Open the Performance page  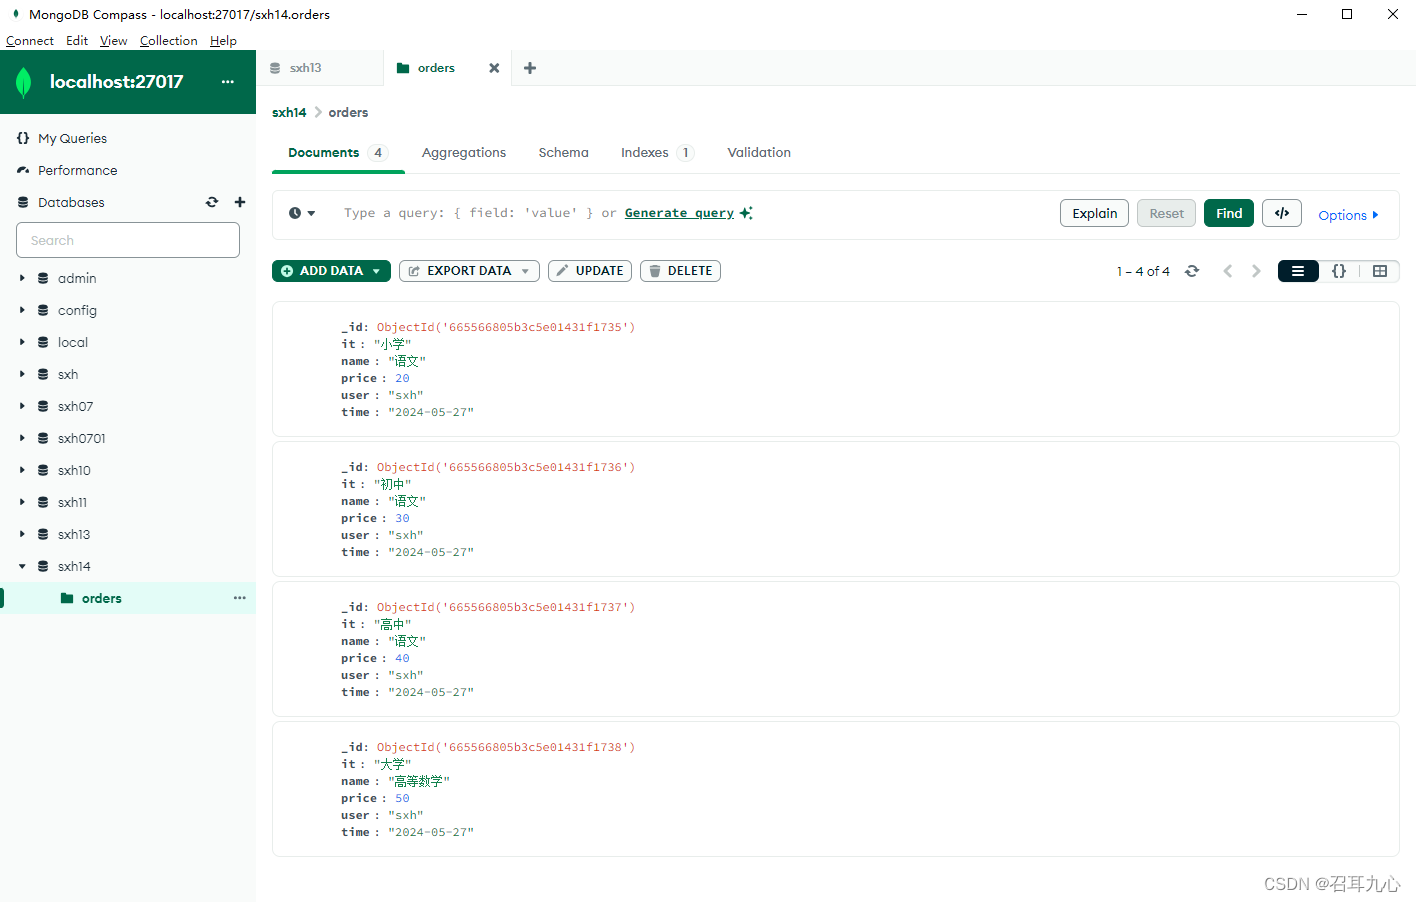click(77, 170)
